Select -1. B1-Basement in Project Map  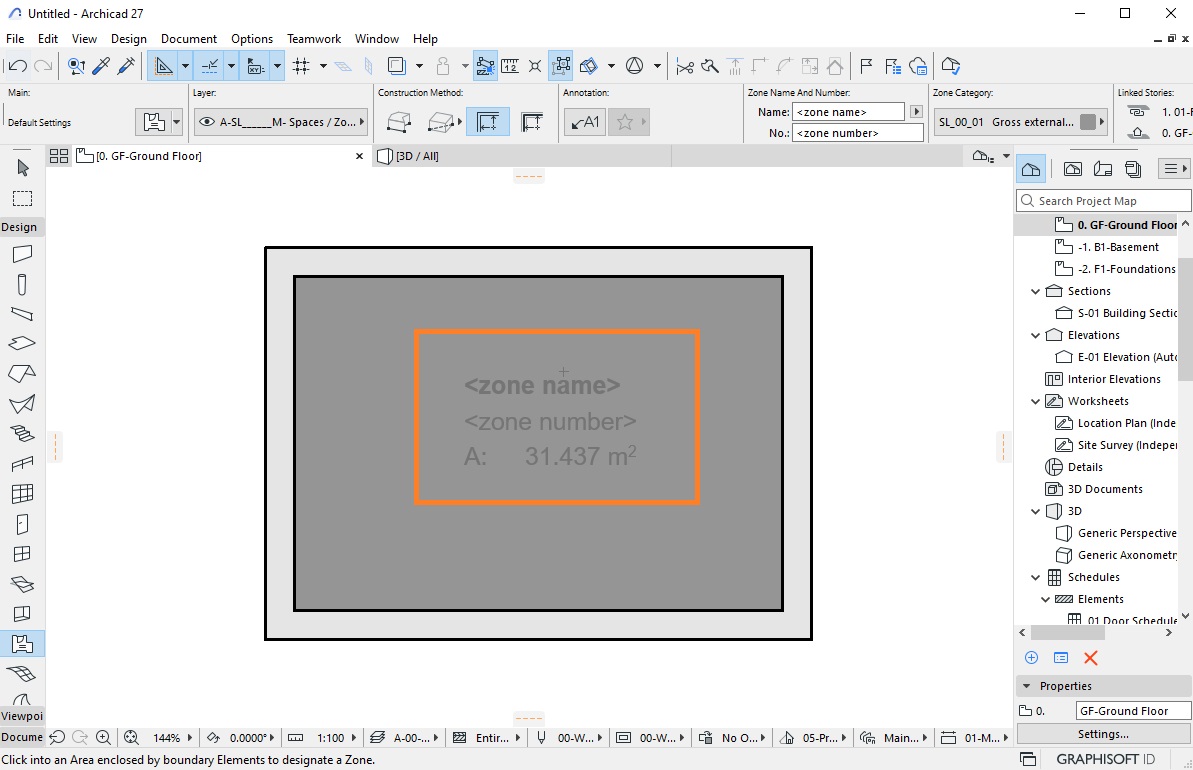pyautogui.click(x=1118, y=247)
